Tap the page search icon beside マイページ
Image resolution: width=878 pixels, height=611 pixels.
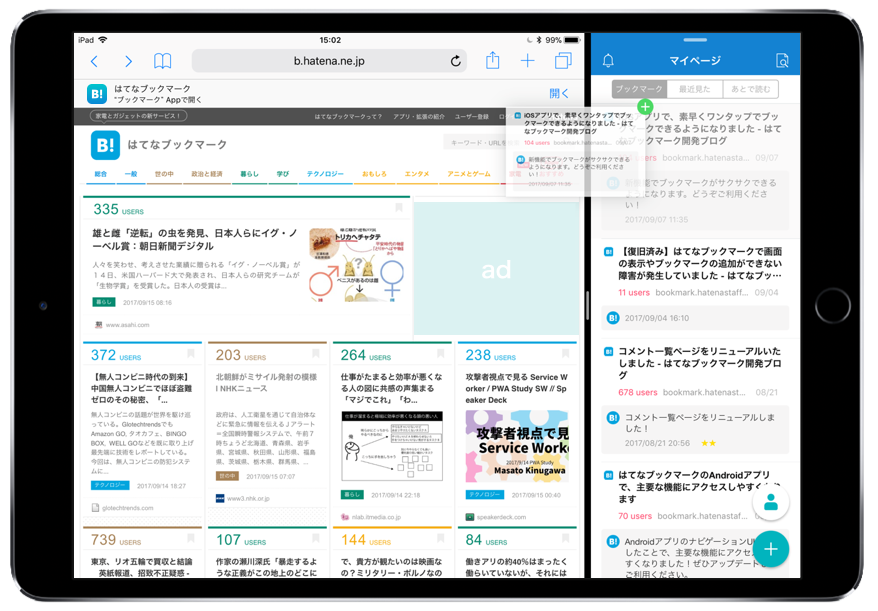[x=783, y=60]
